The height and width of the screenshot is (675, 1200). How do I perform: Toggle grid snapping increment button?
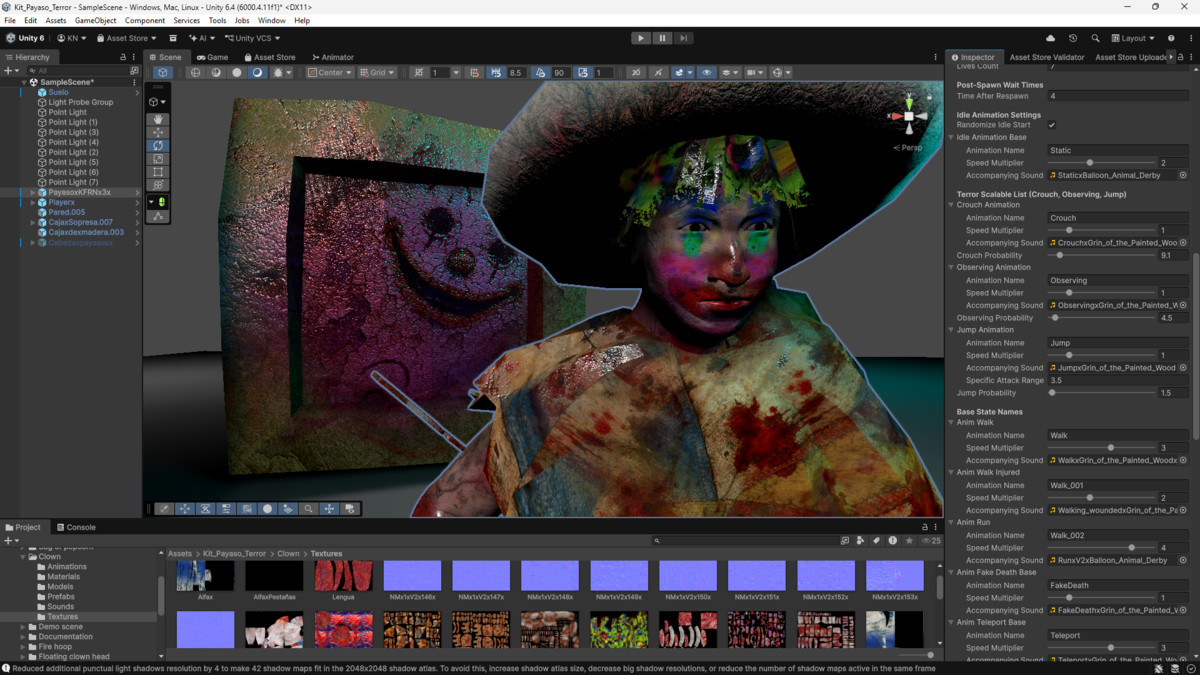(x=474, y=72)
